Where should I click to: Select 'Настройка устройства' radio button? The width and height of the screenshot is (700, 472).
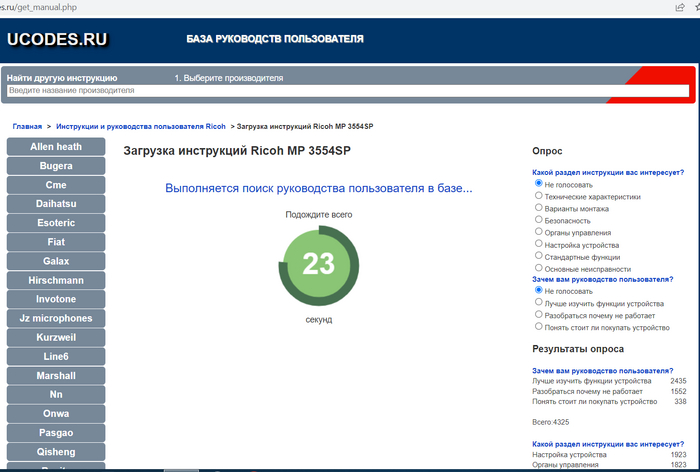pyautogui.click(x=539, y=244)
